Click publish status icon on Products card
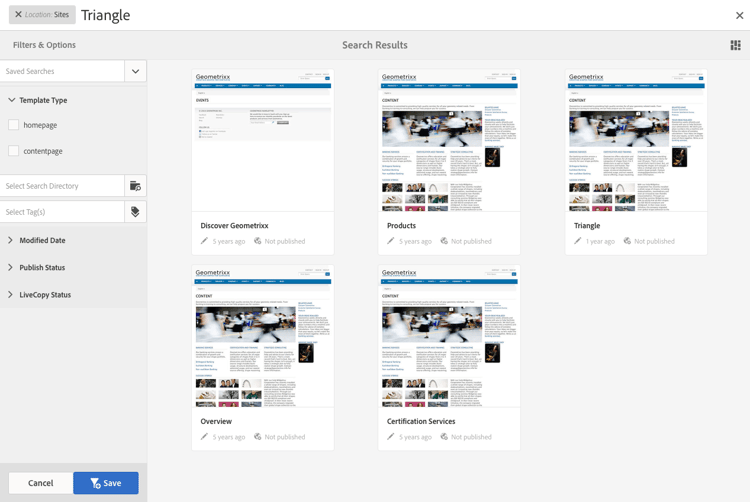 [x=444, y=241]
